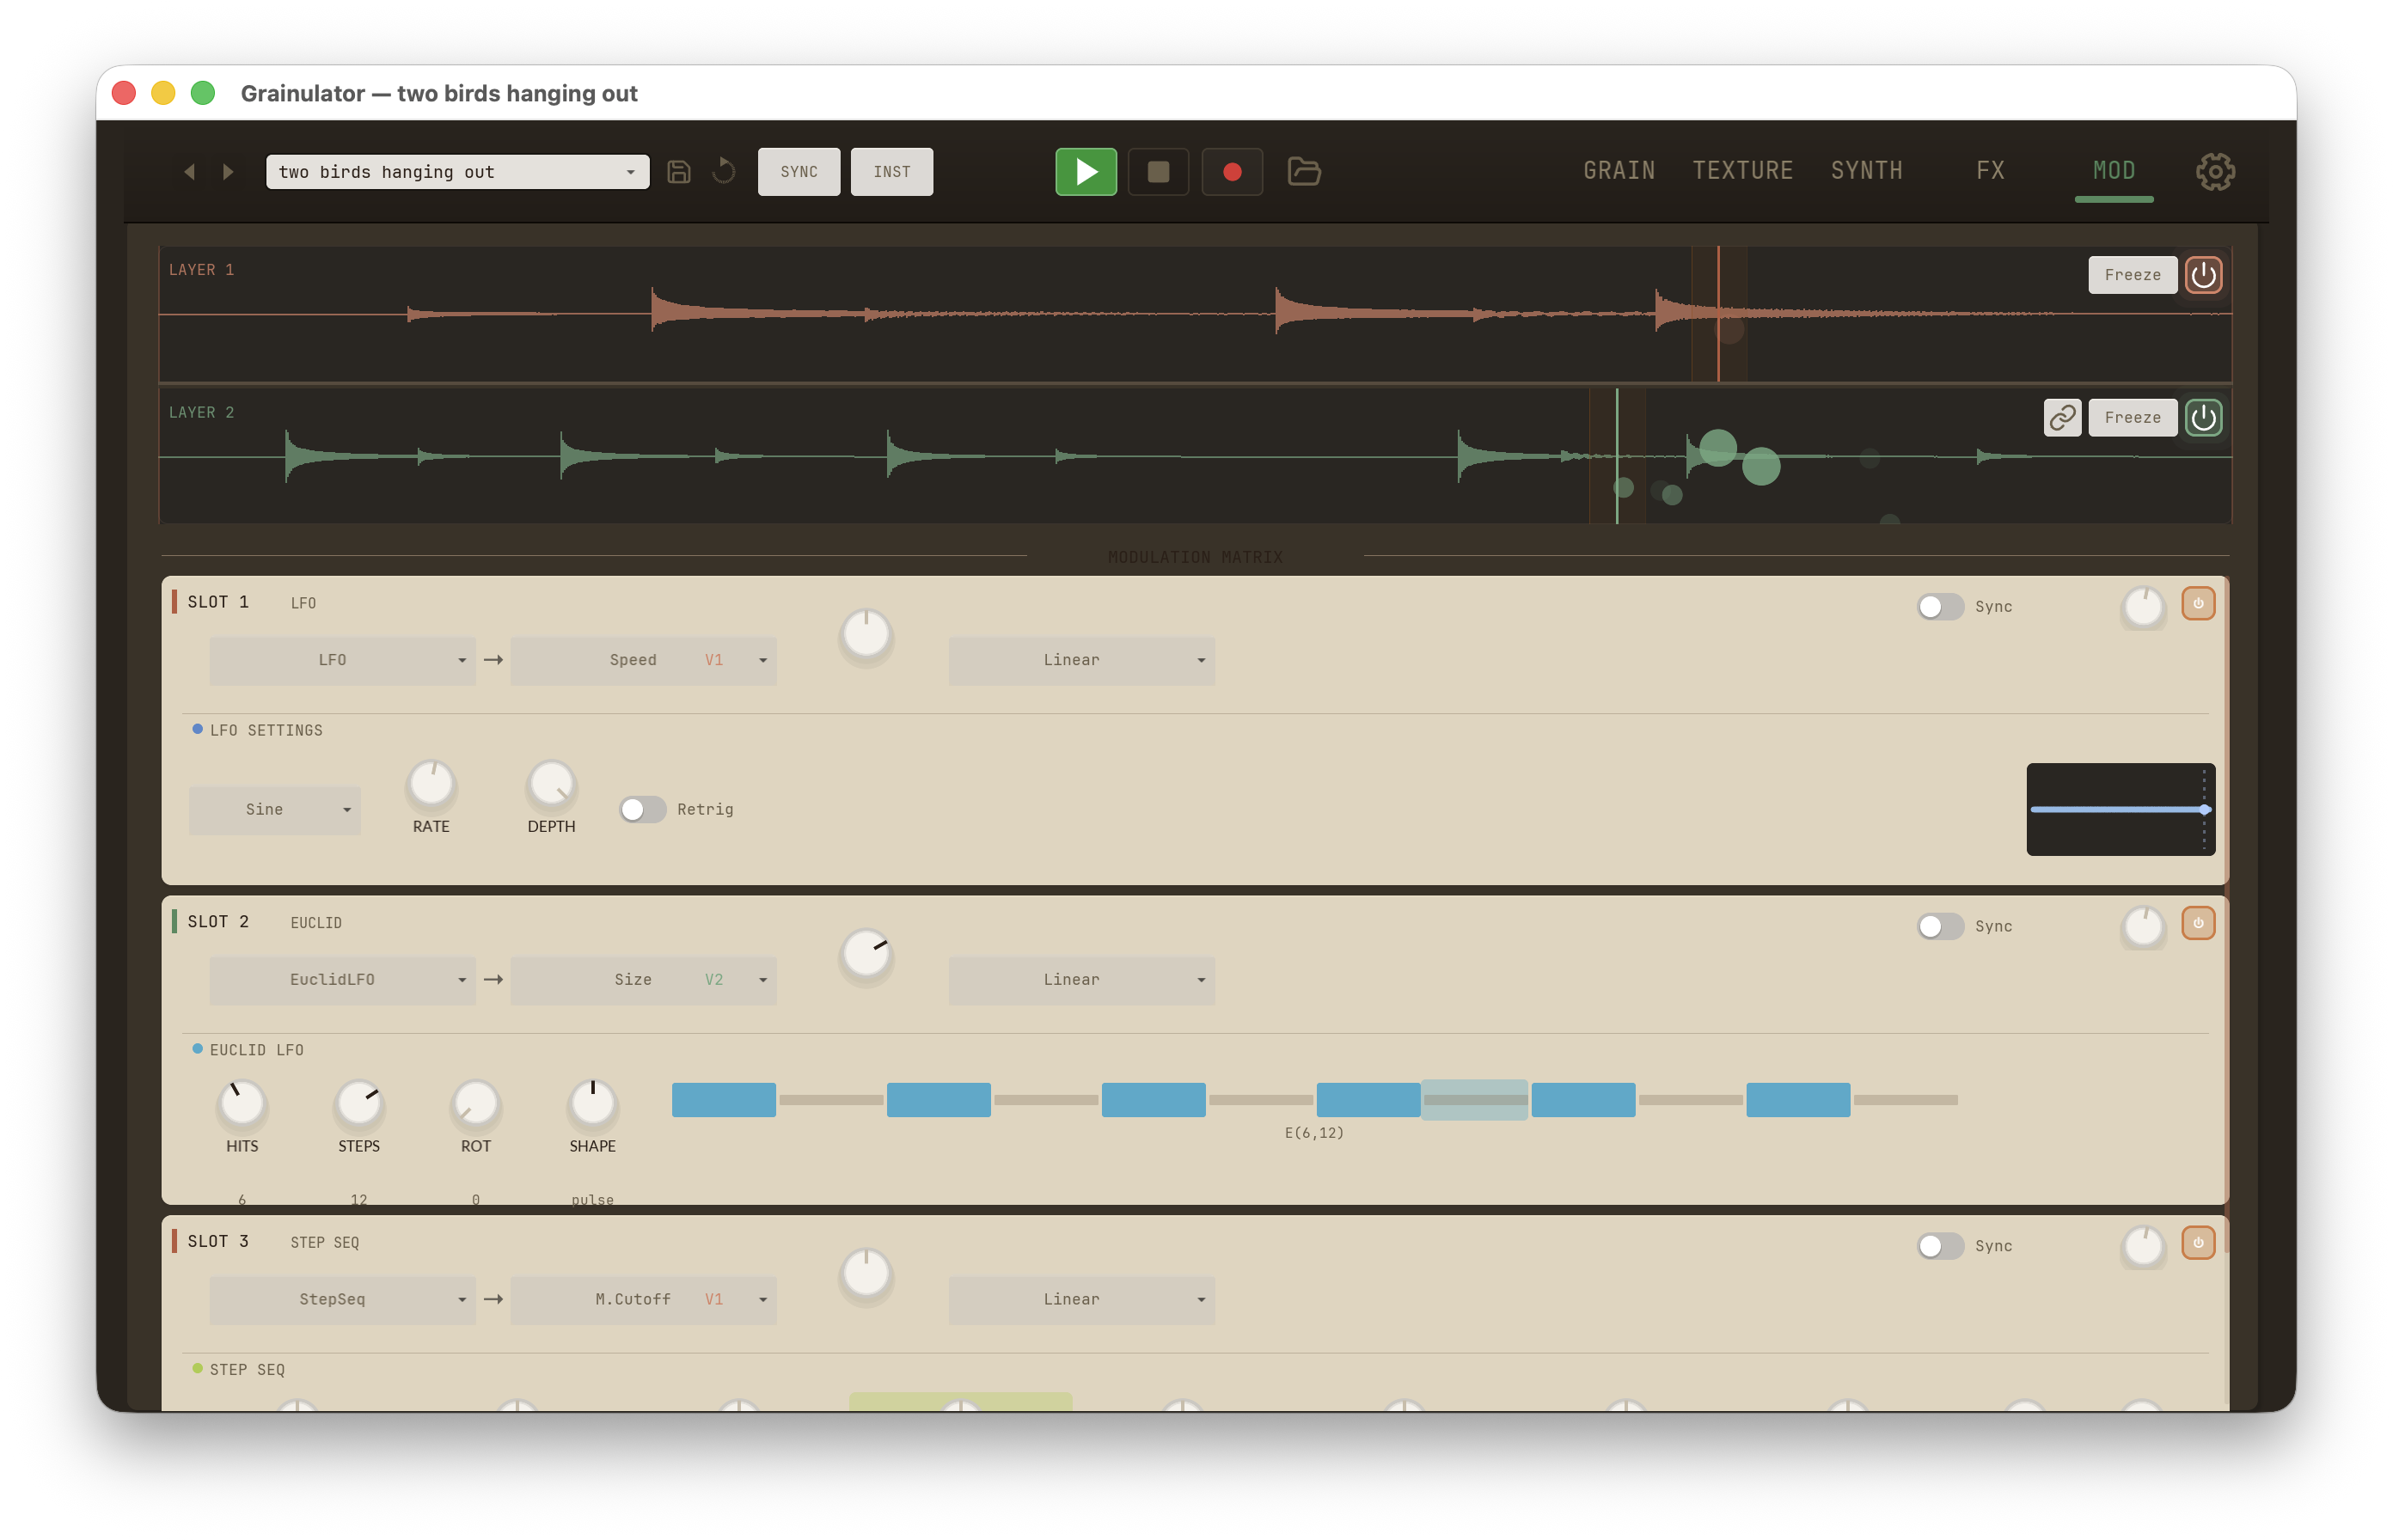Freeze Layer 1
This screenshot has height=1540, width=2393.
[x=2132, y=275]
